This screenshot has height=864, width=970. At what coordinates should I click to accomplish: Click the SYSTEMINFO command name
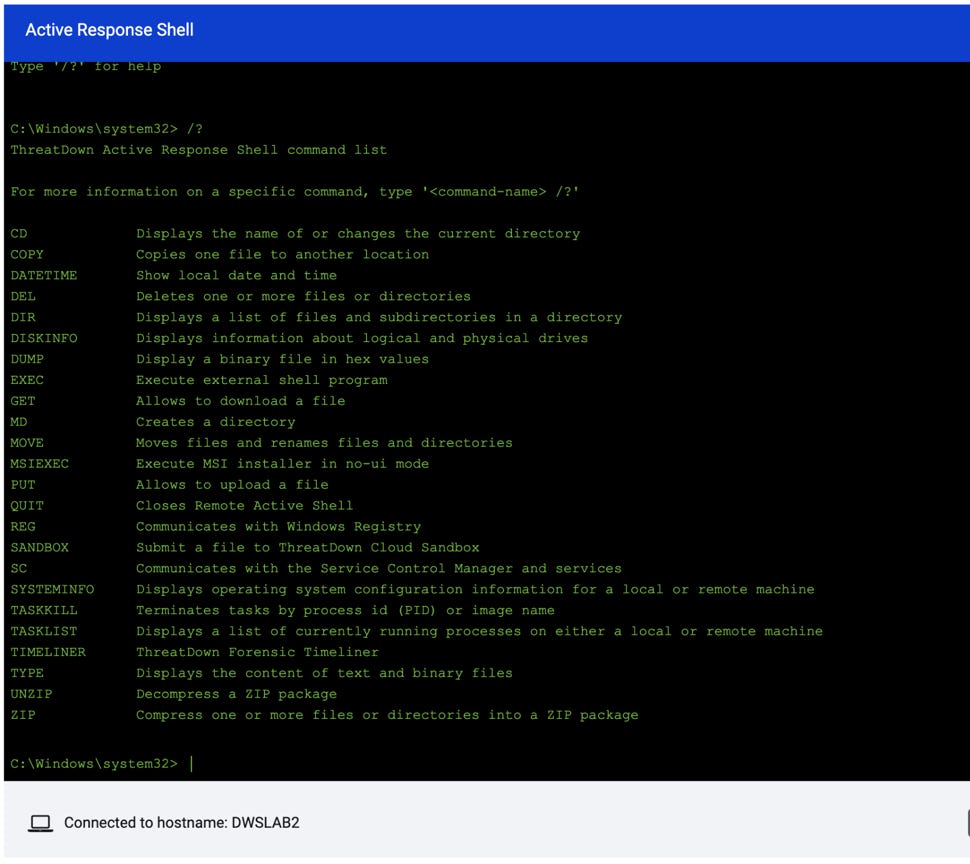[52, 590]
